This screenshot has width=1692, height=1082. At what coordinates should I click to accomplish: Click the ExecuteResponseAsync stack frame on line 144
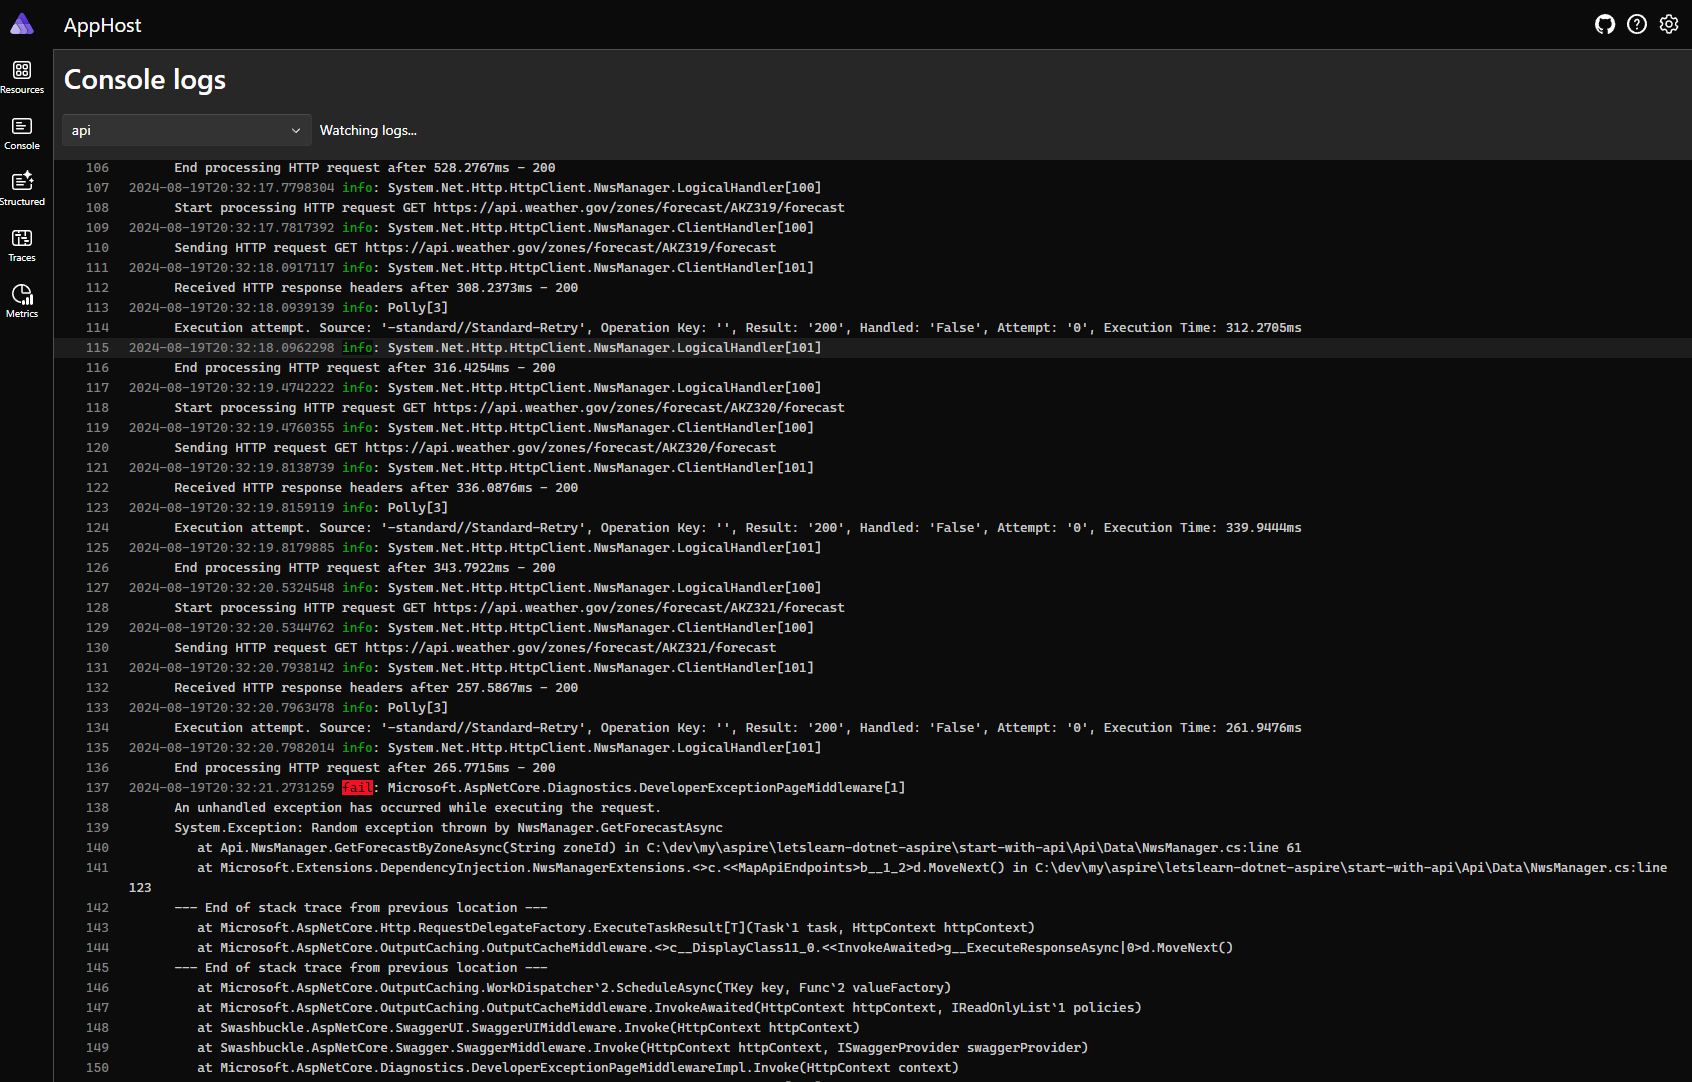point(715,948)
